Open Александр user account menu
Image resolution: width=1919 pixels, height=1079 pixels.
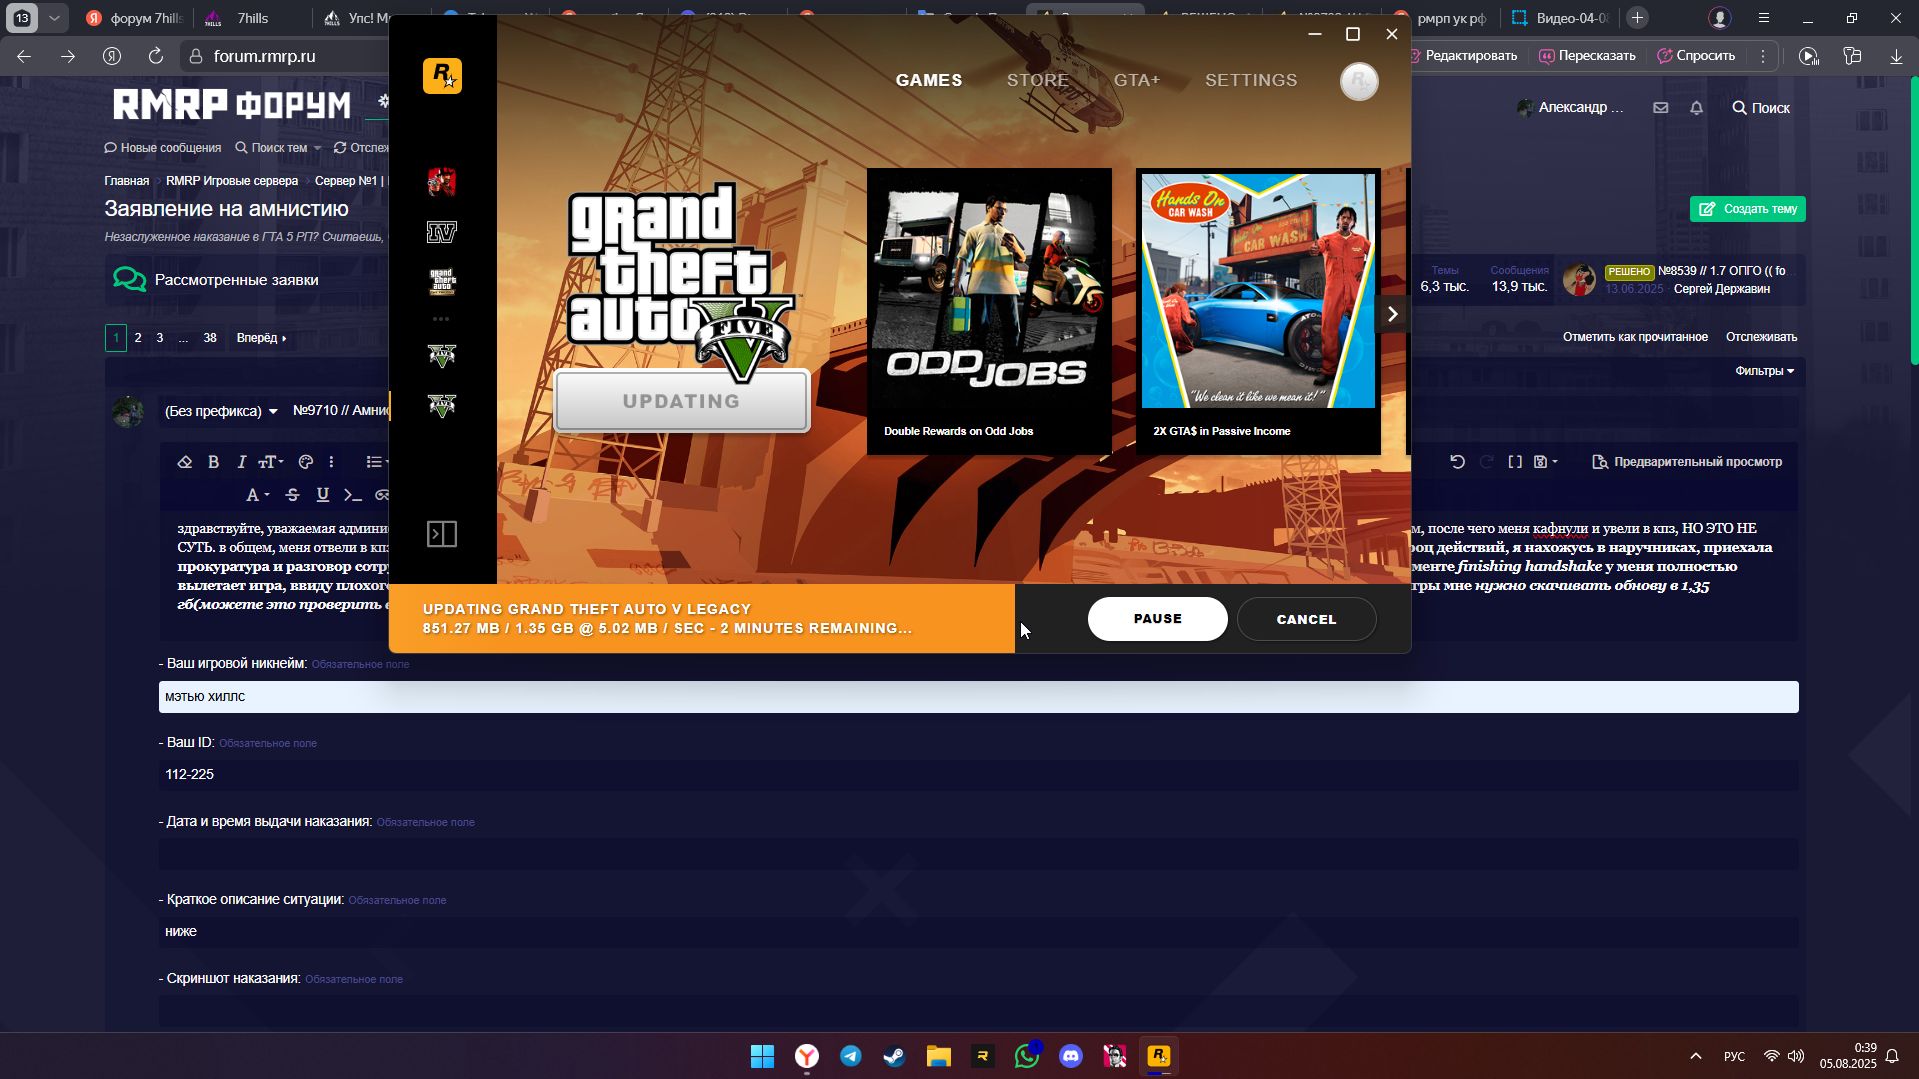(1570, 108)
